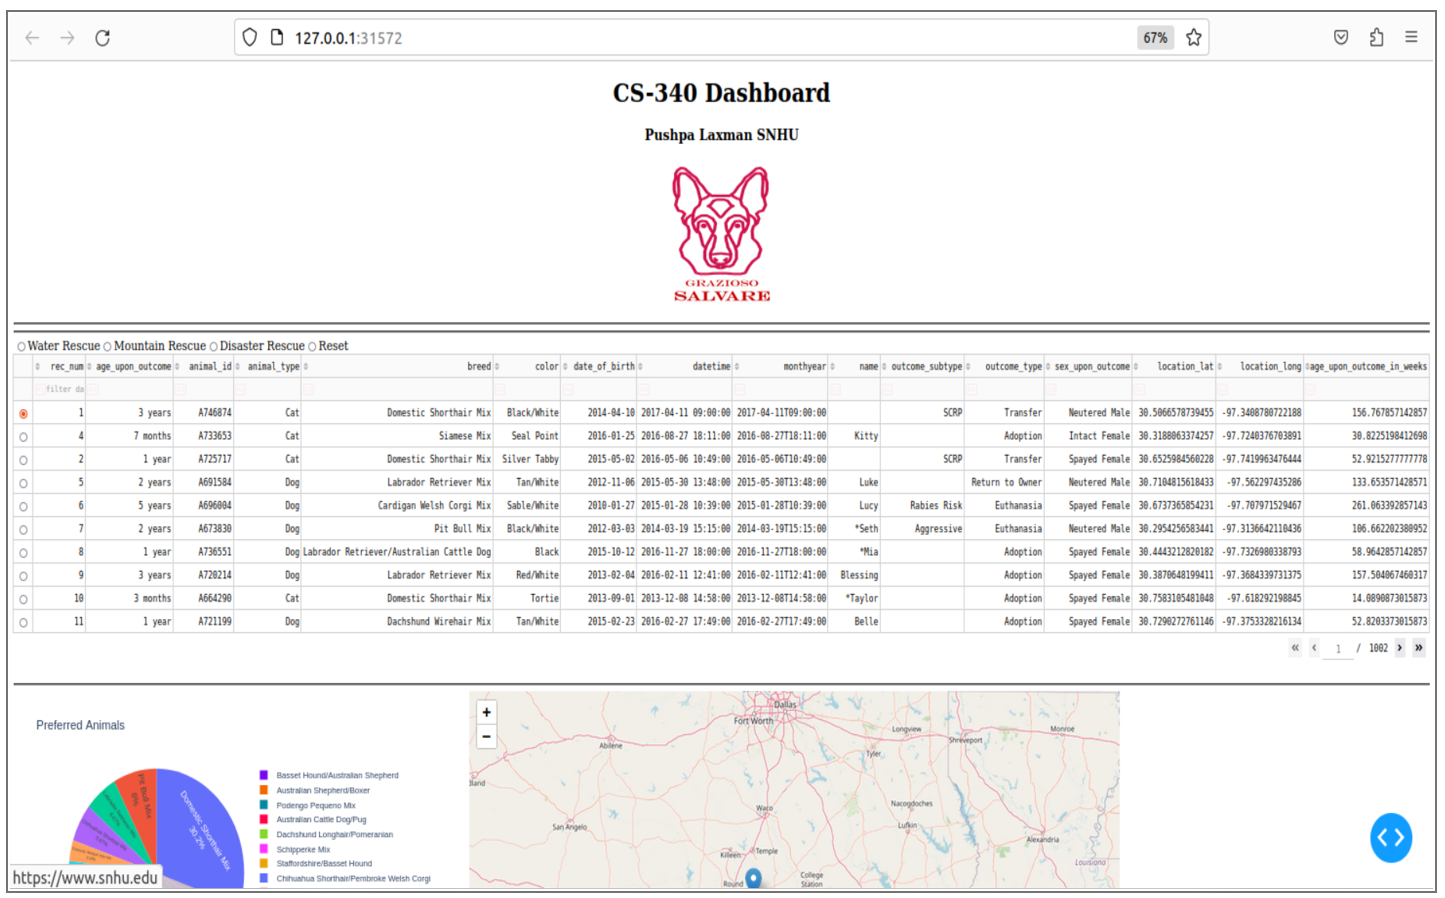The height and width of the screenshot is (898, 1445).
Task: Select row with animal_id A746874
Action: [23, 414]
